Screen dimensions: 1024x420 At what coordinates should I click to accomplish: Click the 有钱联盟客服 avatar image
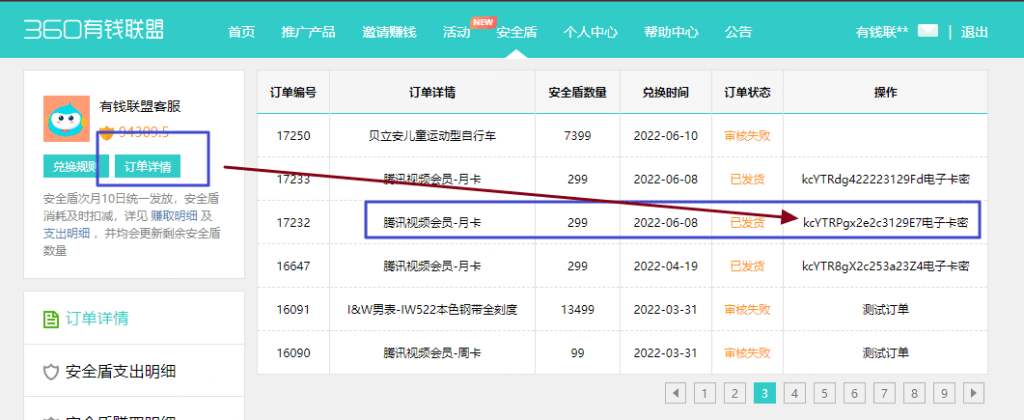(66, 119)
